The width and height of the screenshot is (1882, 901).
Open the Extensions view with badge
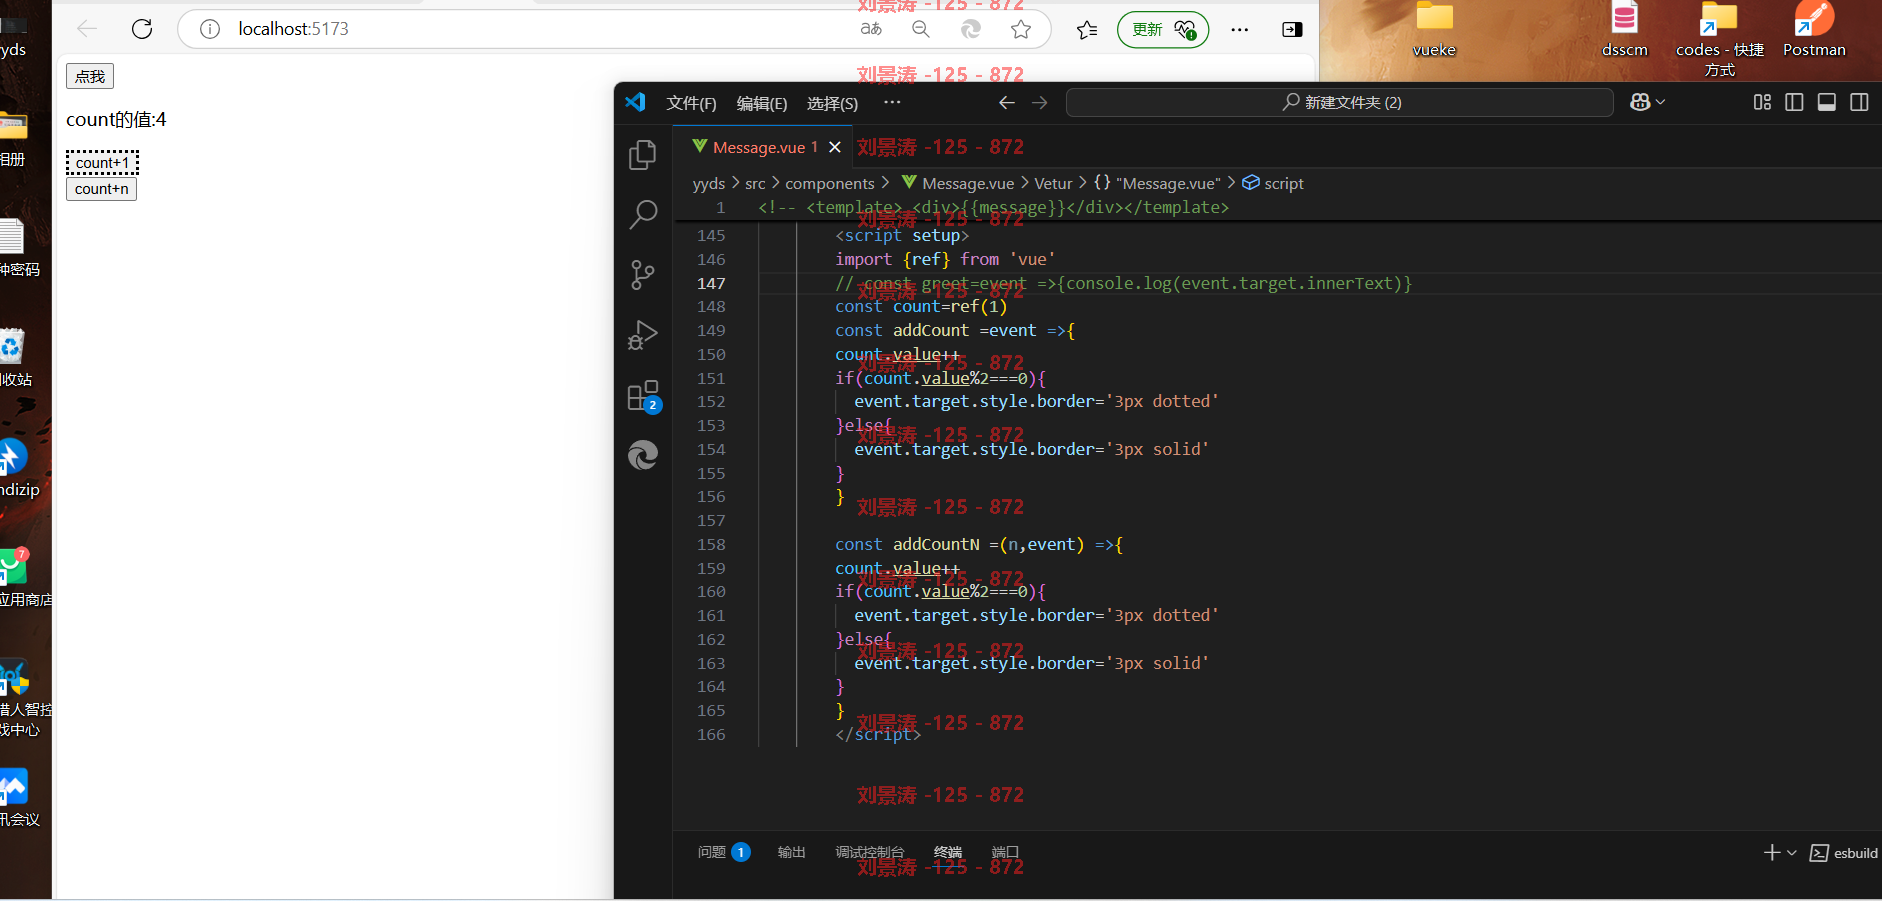[x=643, y=396]
